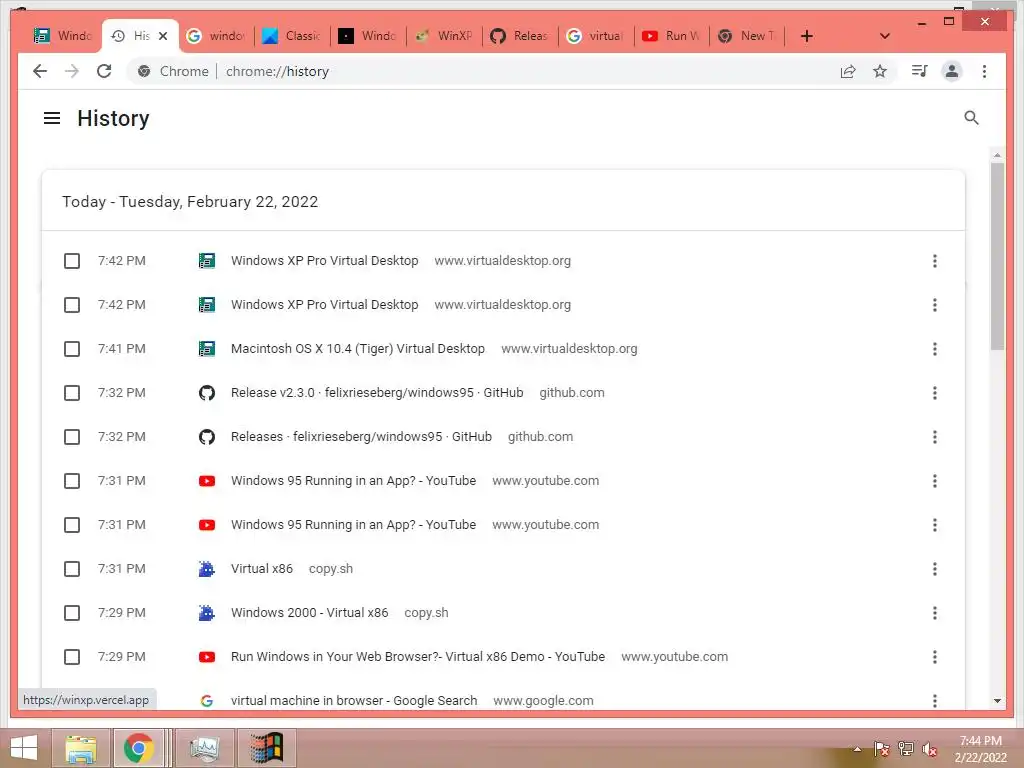Click the GitHub favicon beside Release v2.3.0
This screenshot has height=768, width=1024.
point(206,392)
